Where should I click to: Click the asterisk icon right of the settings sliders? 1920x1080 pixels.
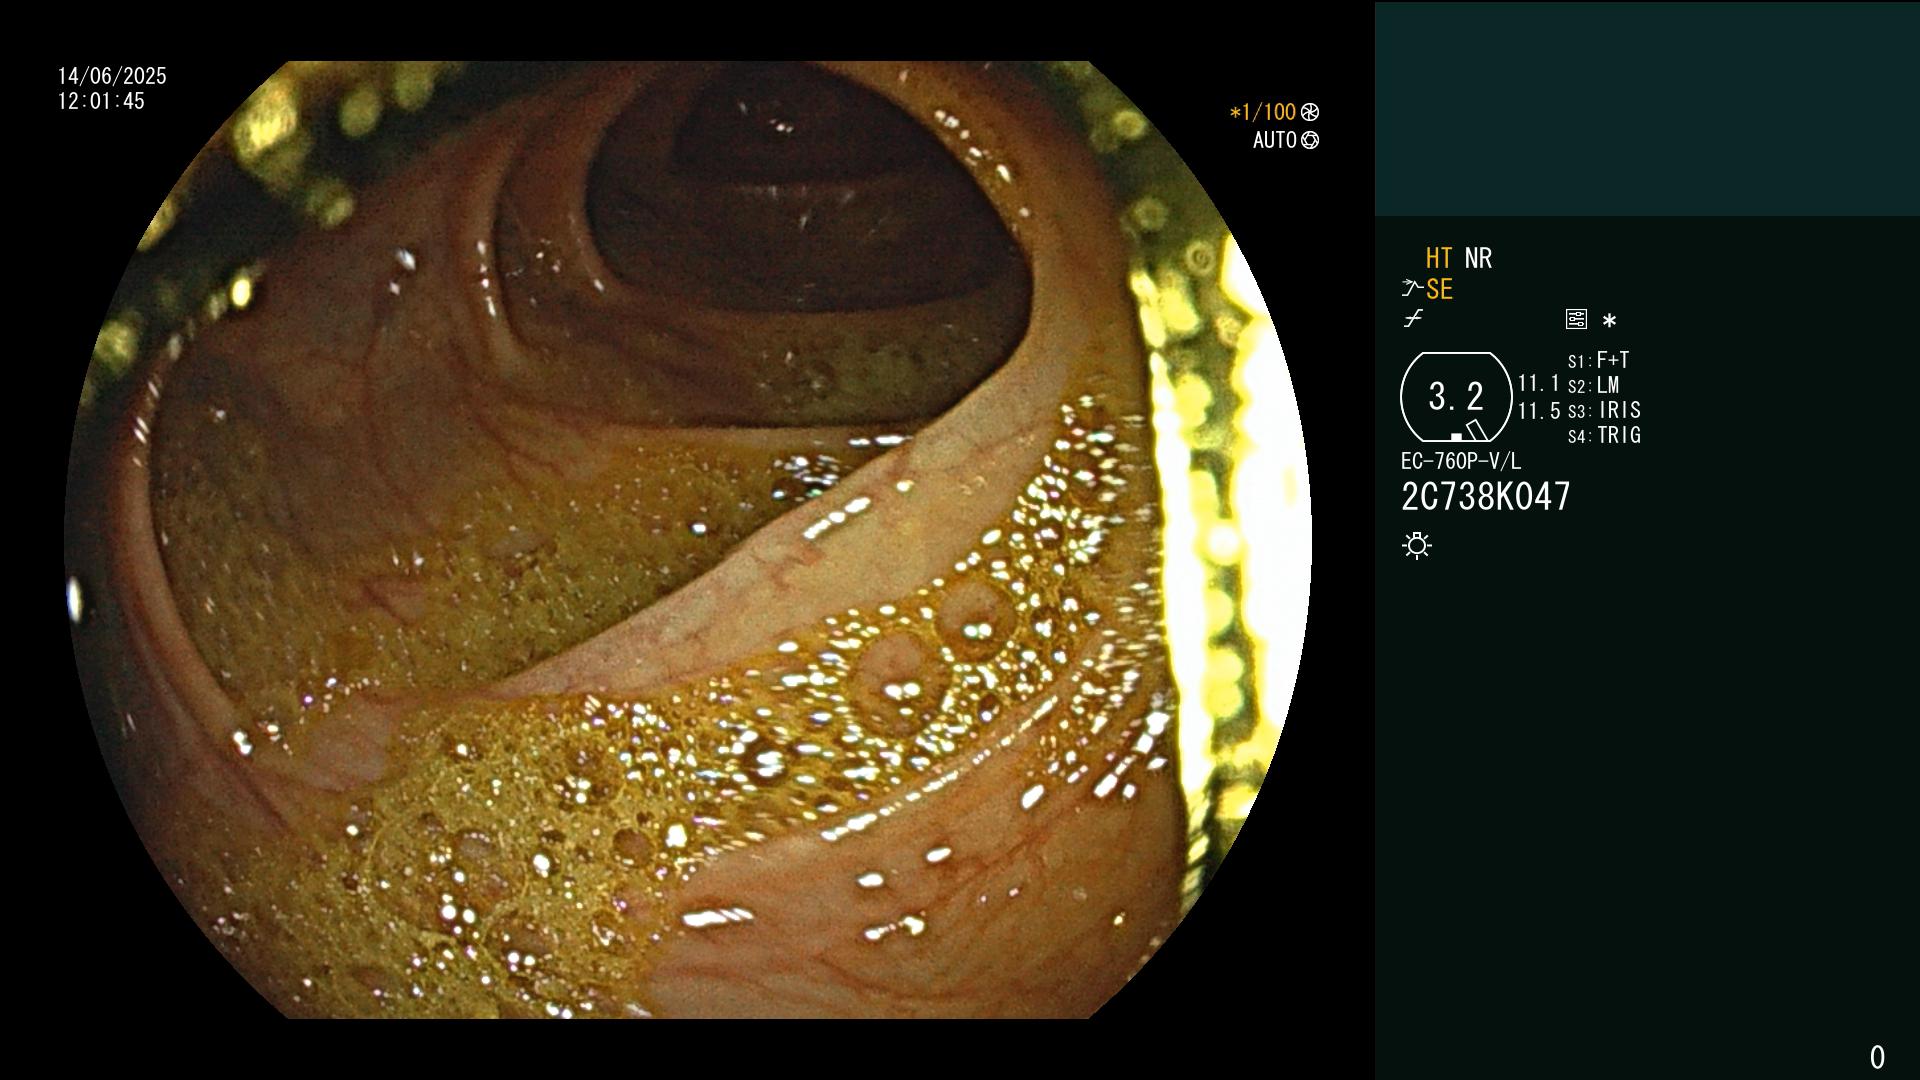1609,321
